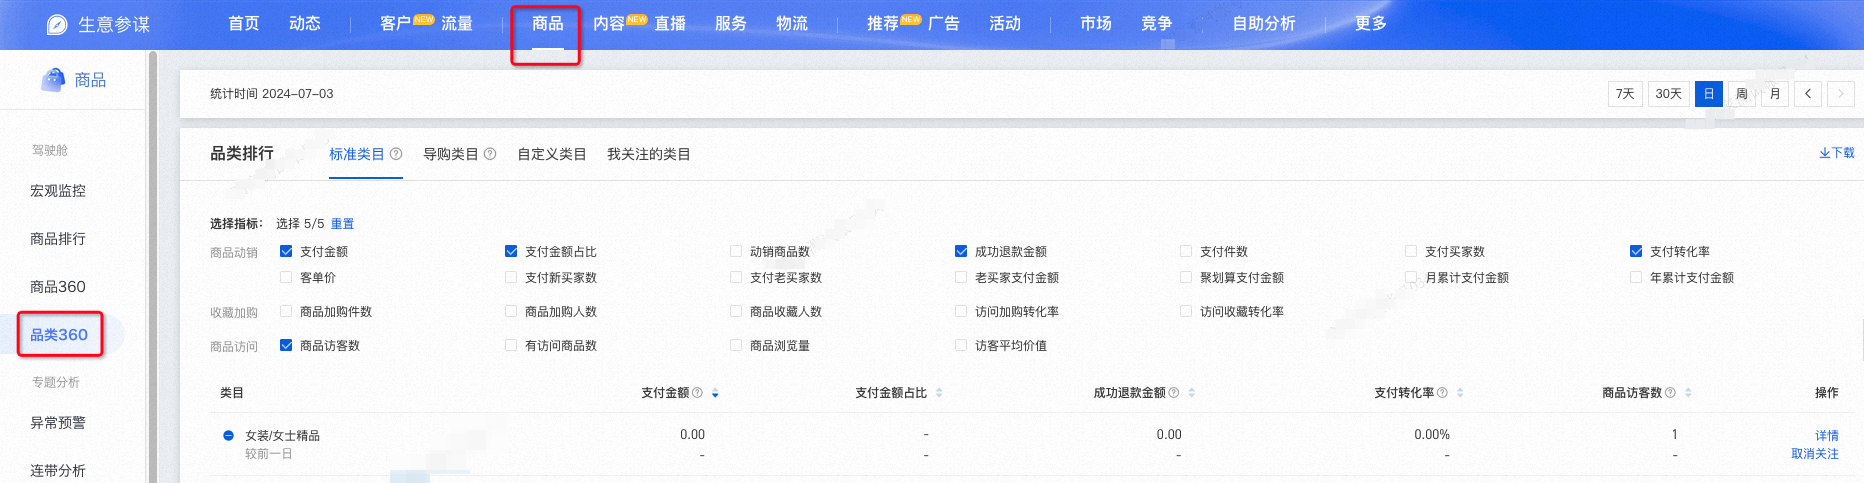Select 日 time granularity
Screen dimensions: 1864x483
click(x=1709, y=94)
